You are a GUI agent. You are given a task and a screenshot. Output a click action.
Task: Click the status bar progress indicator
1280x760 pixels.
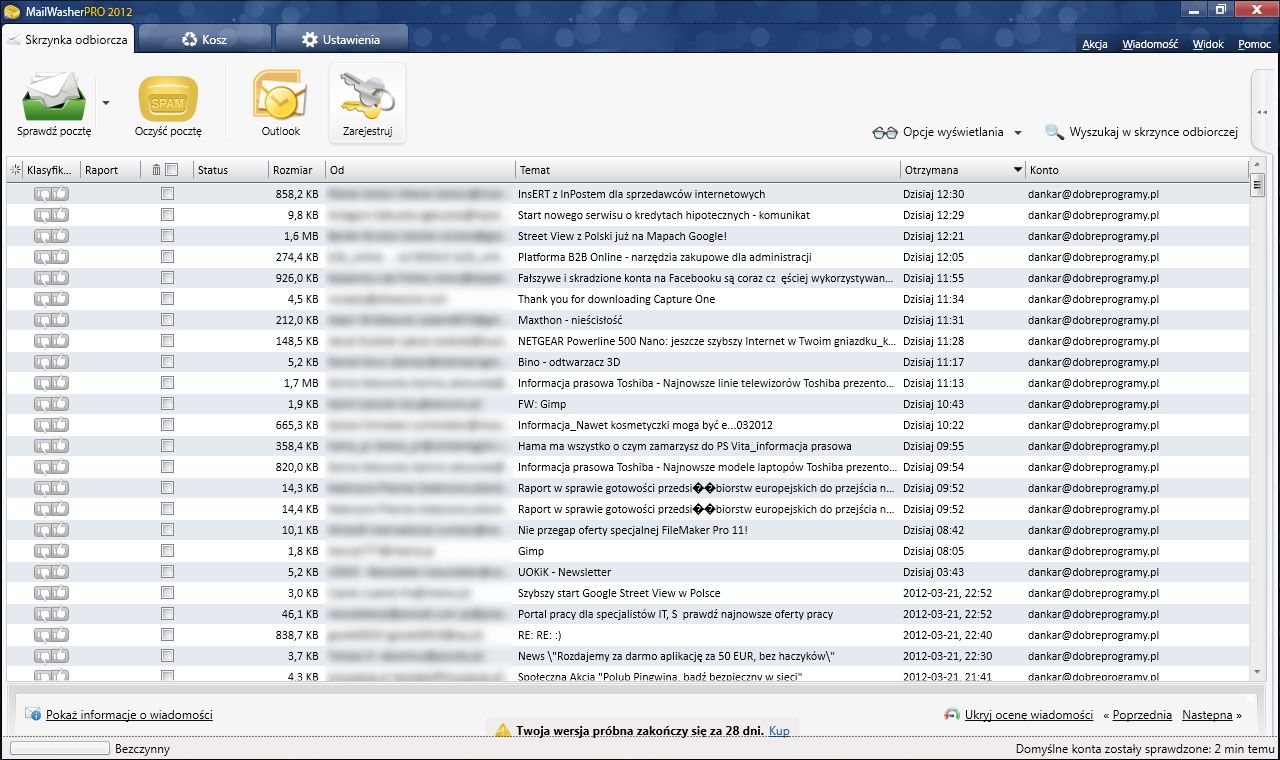point(60,748)
